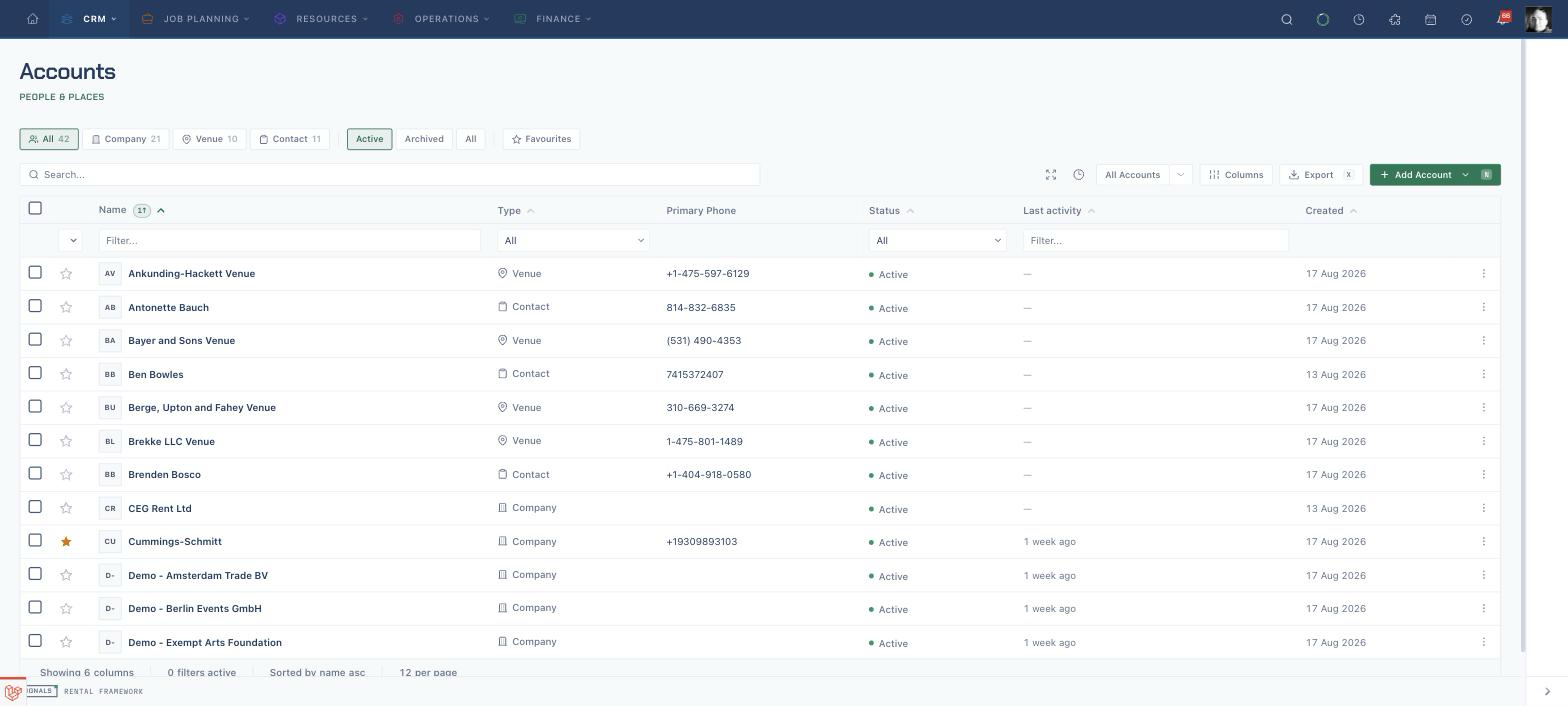Focus the Last activity filter field
The height and width of the screenshot is (706, 1568).
tap(1155, 240)
